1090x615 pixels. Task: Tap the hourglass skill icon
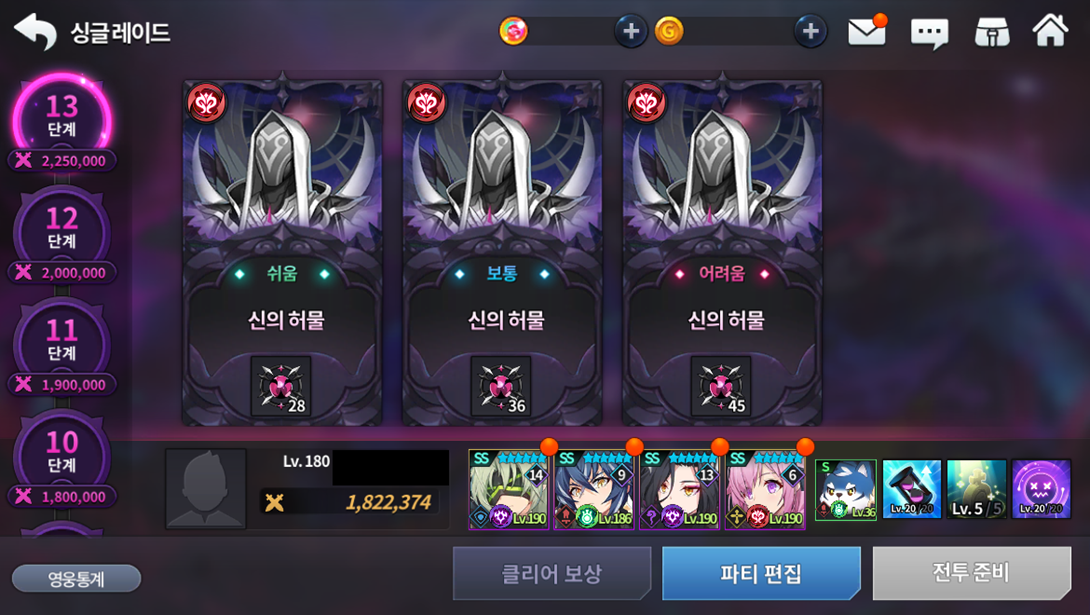911,489
